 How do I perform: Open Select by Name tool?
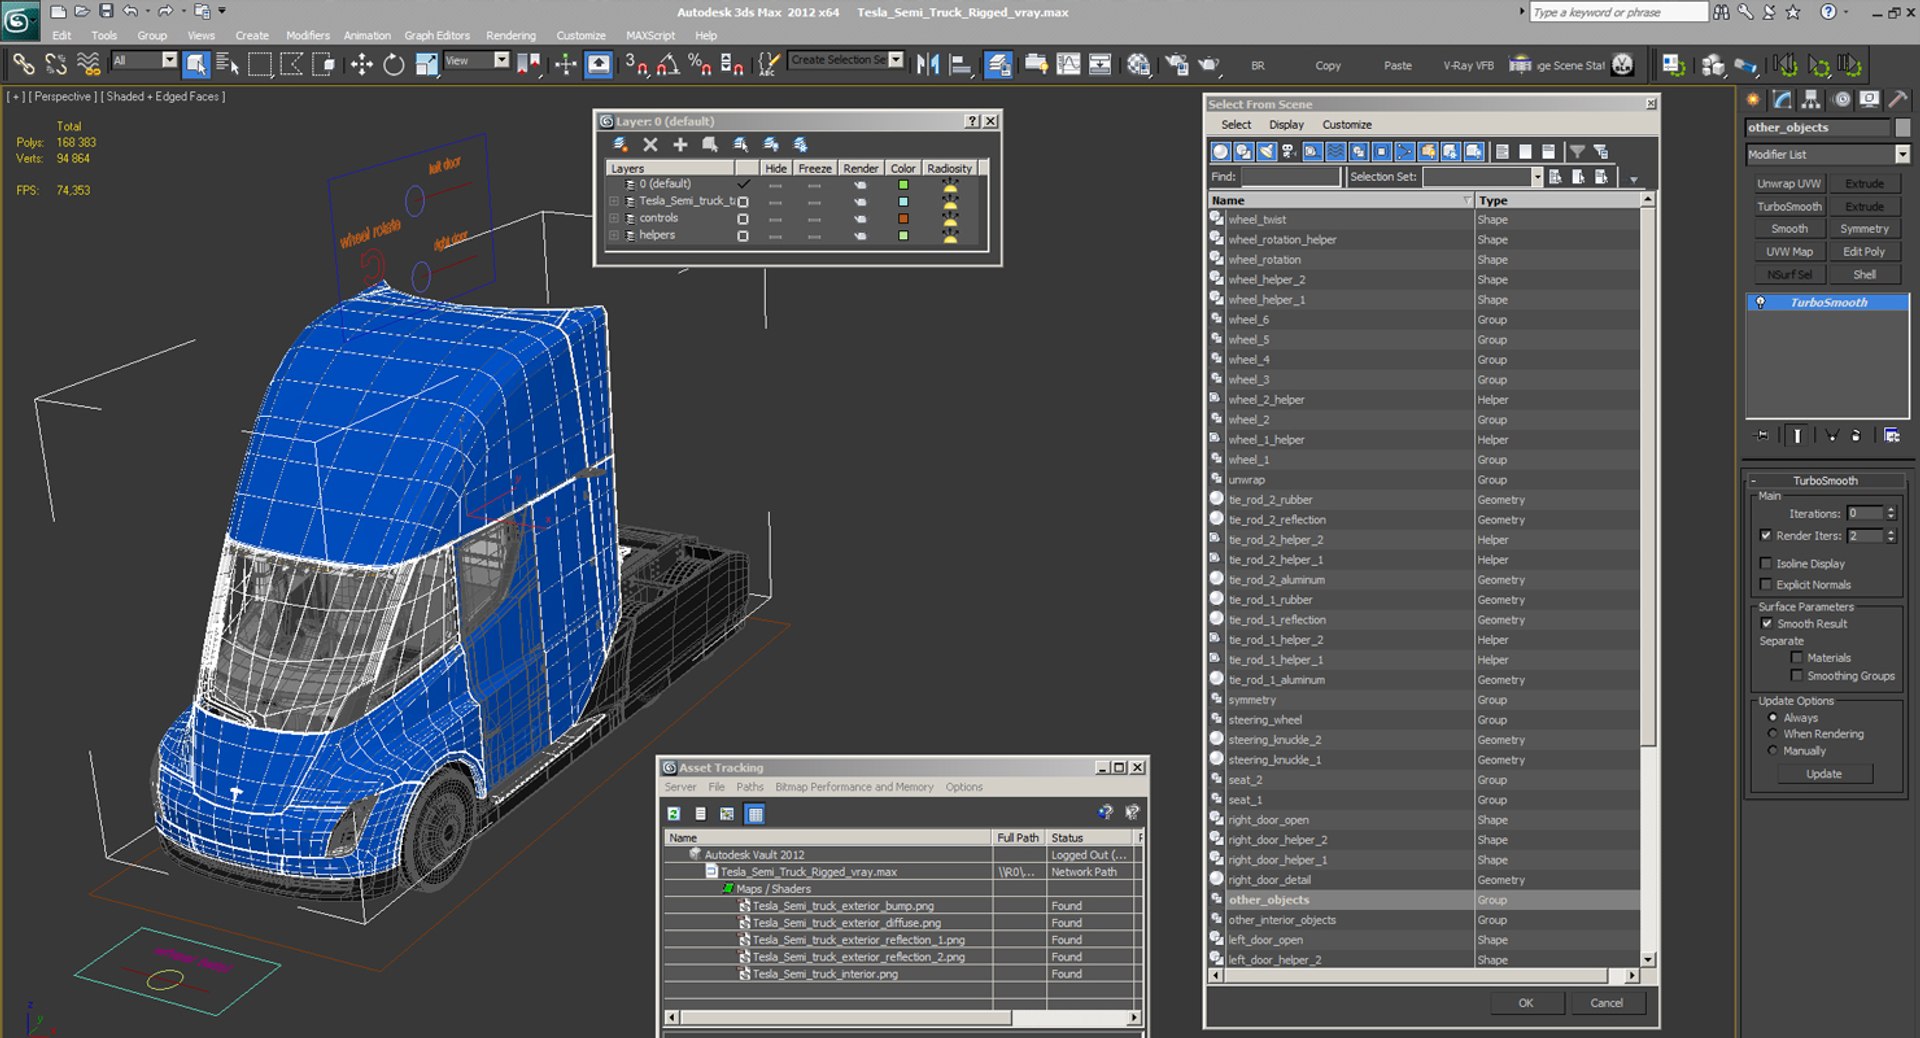click(228, 65)
